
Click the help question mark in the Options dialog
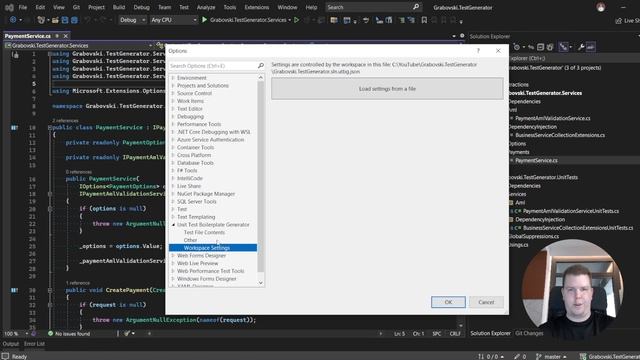point(478,51)
